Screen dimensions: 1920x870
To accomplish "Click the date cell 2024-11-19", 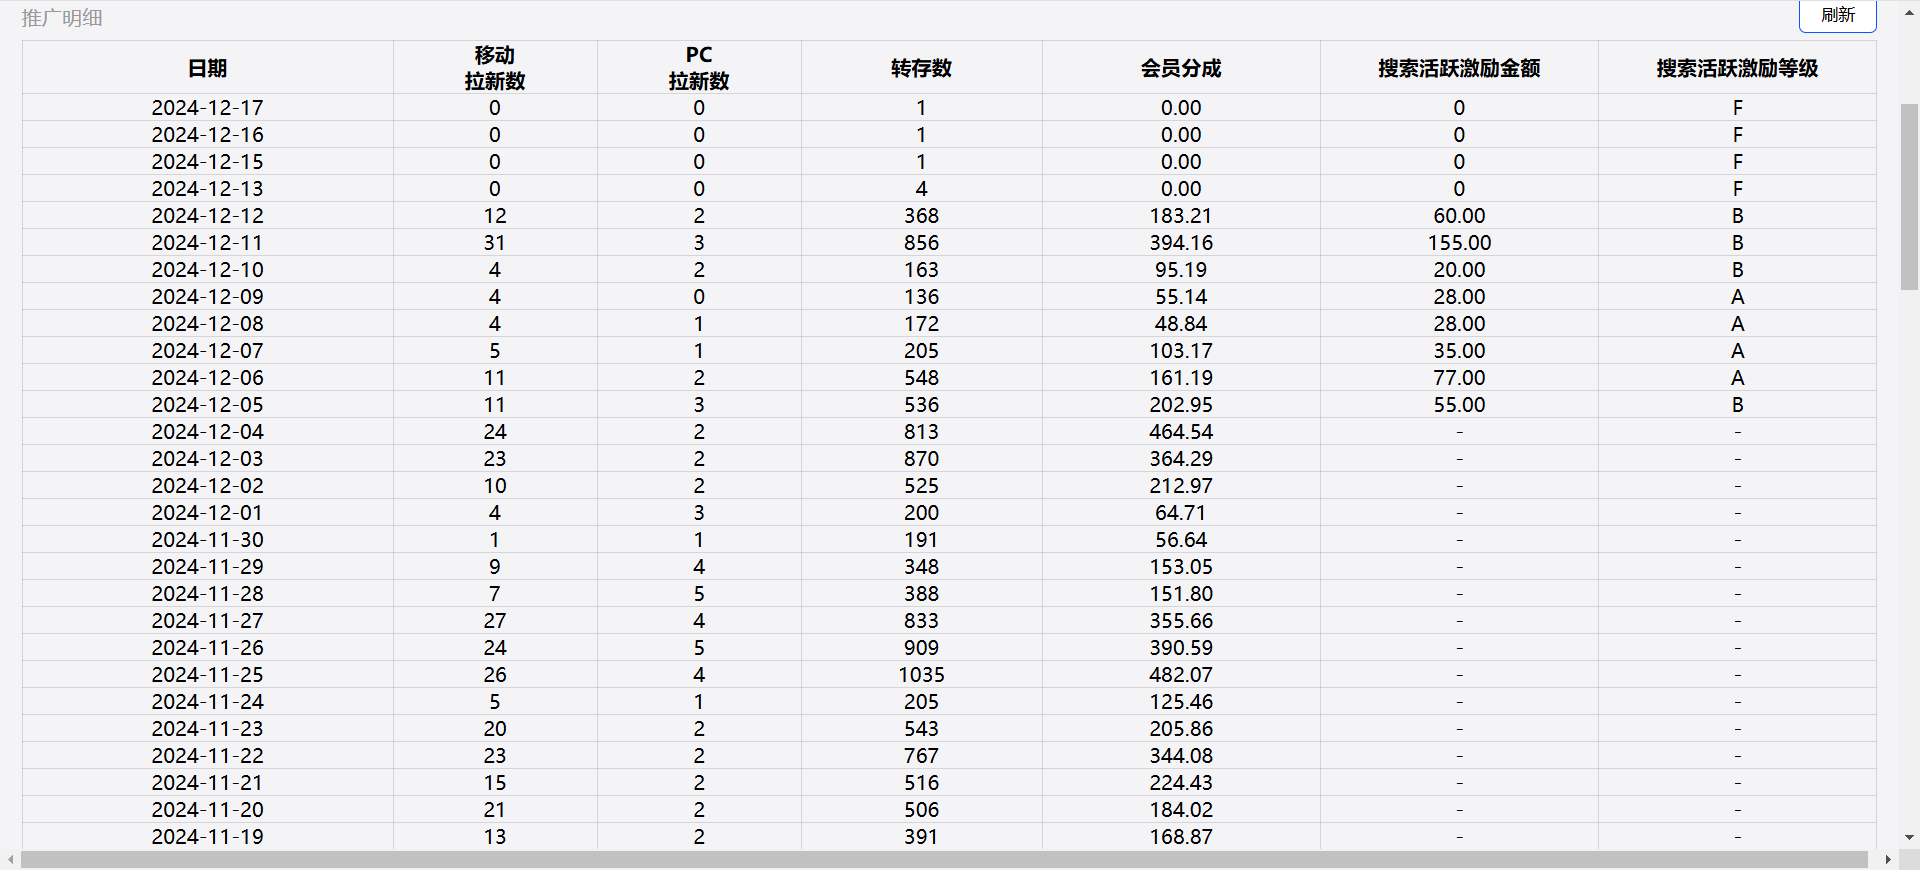I will tap(208, 837).
